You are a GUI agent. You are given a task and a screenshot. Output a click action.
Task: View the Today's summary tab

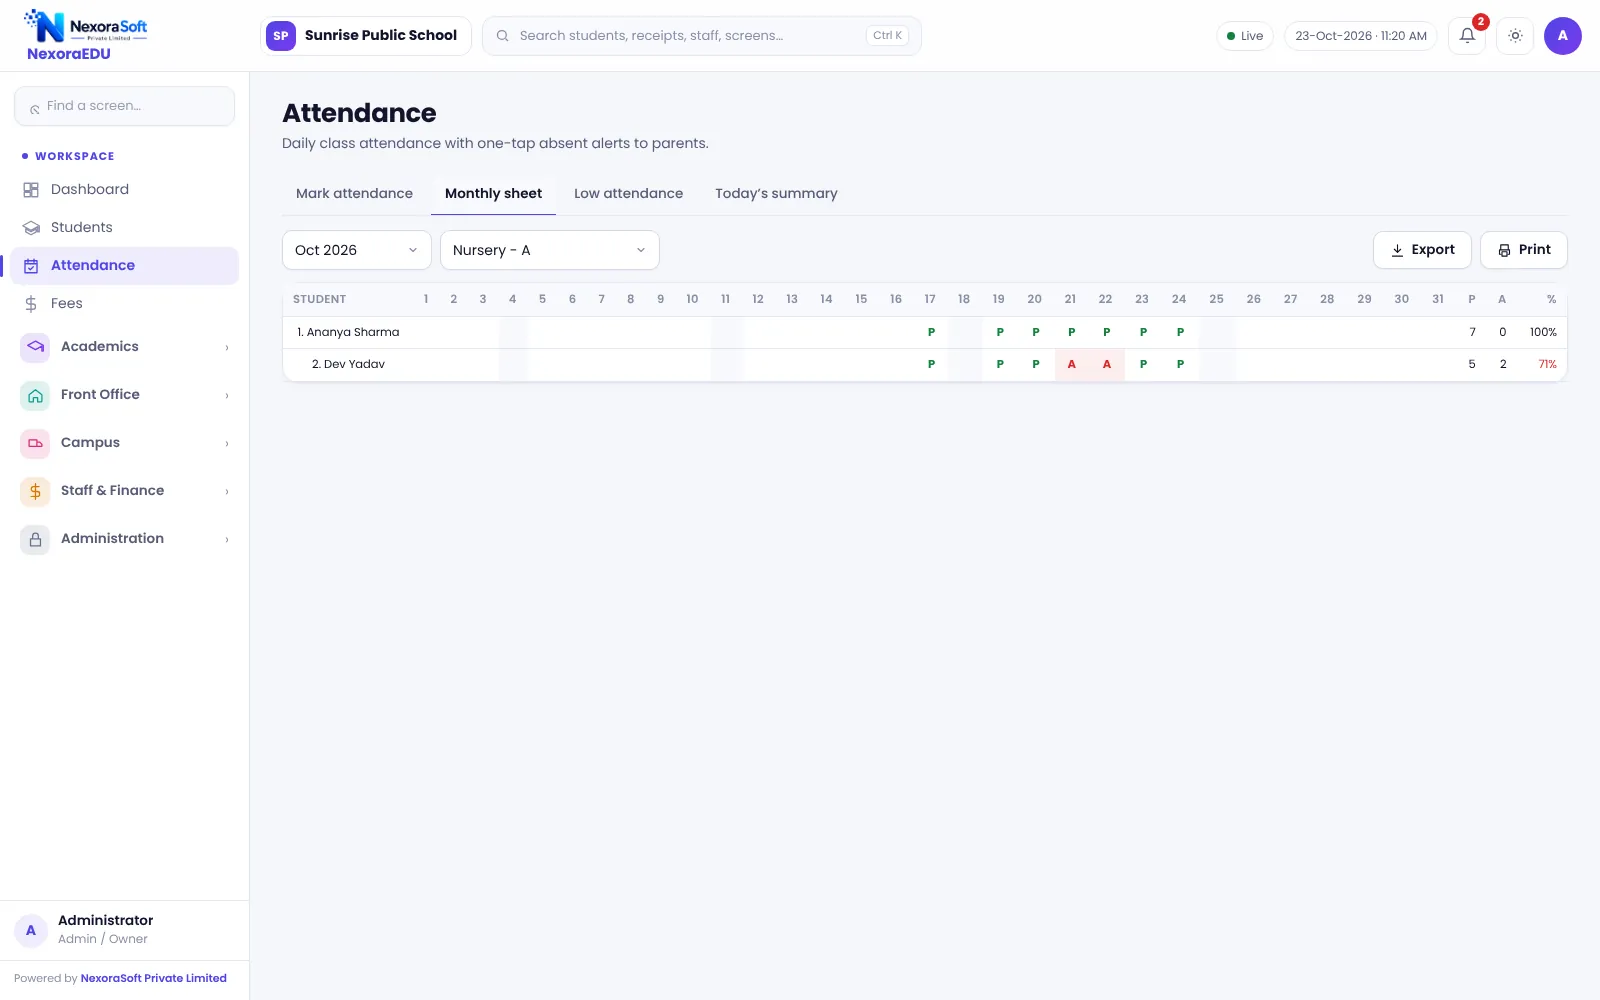click(x=776, y=194)
